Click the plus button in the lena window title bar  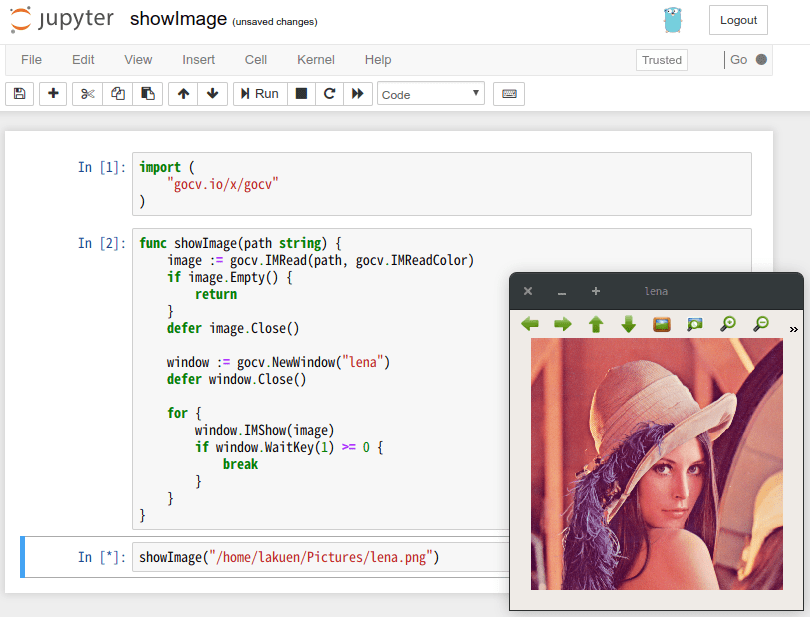(596, 291)
